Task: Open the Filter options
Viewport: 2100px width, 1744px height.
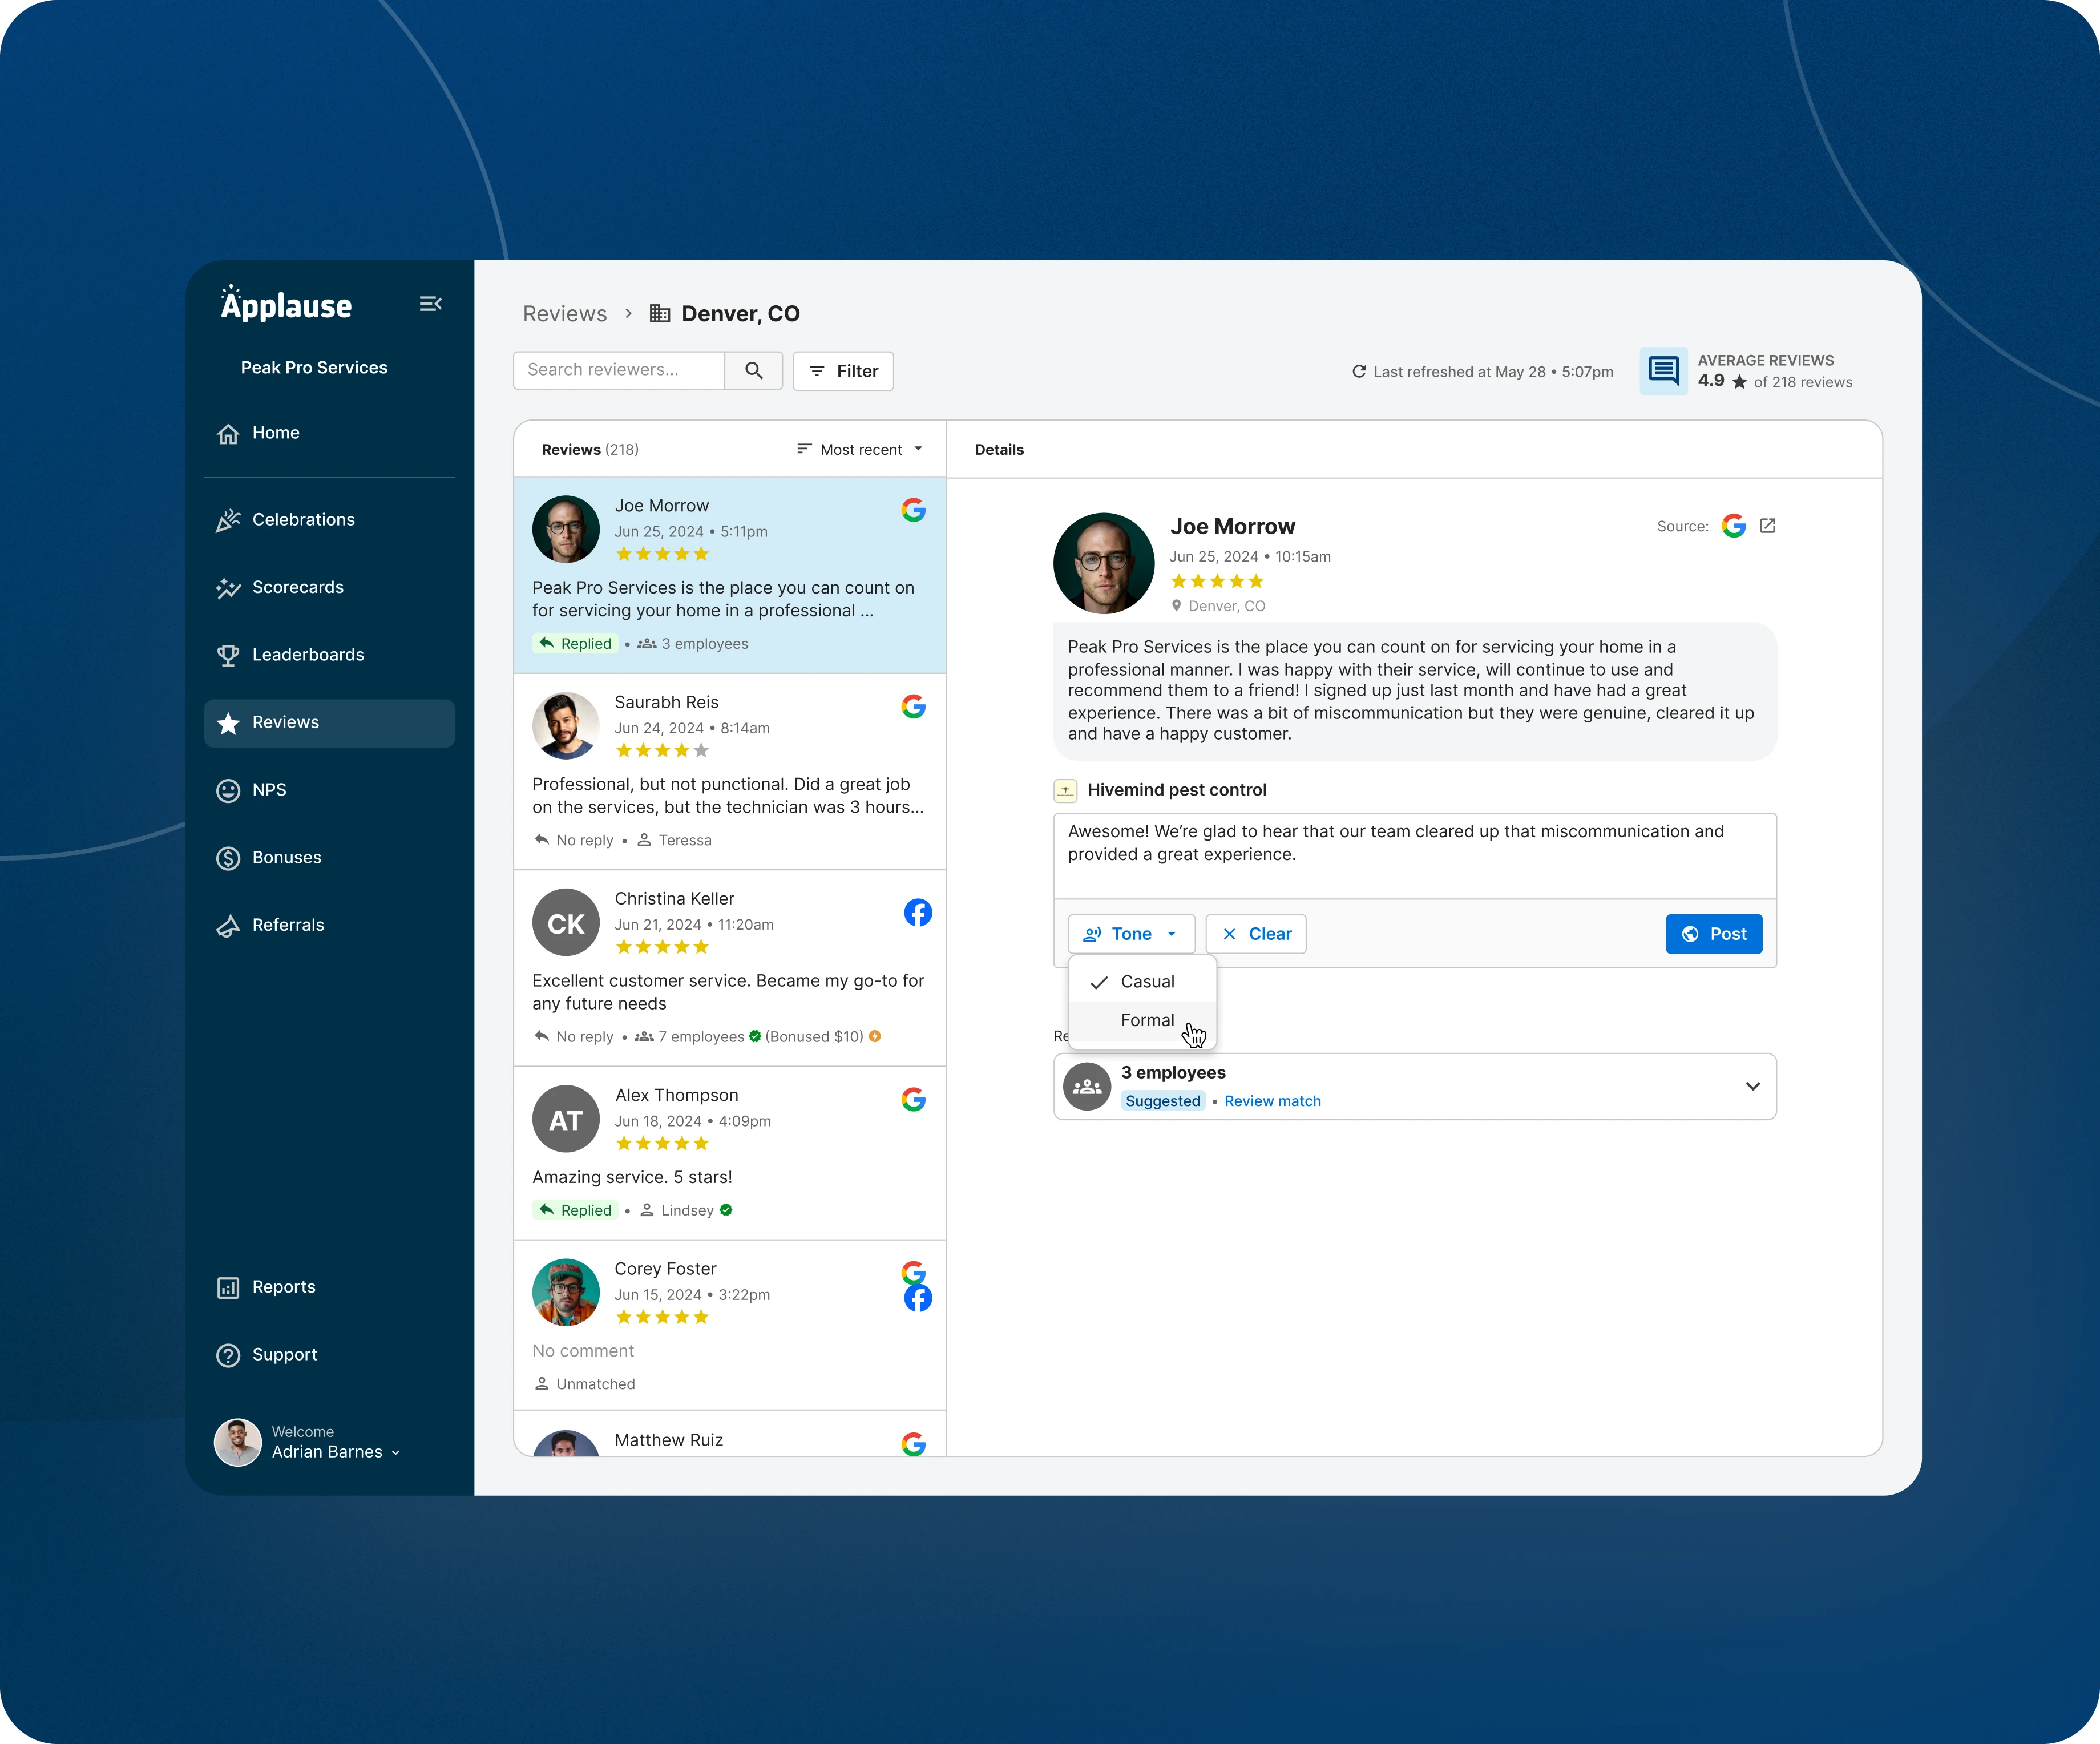Action: [843, 371]
